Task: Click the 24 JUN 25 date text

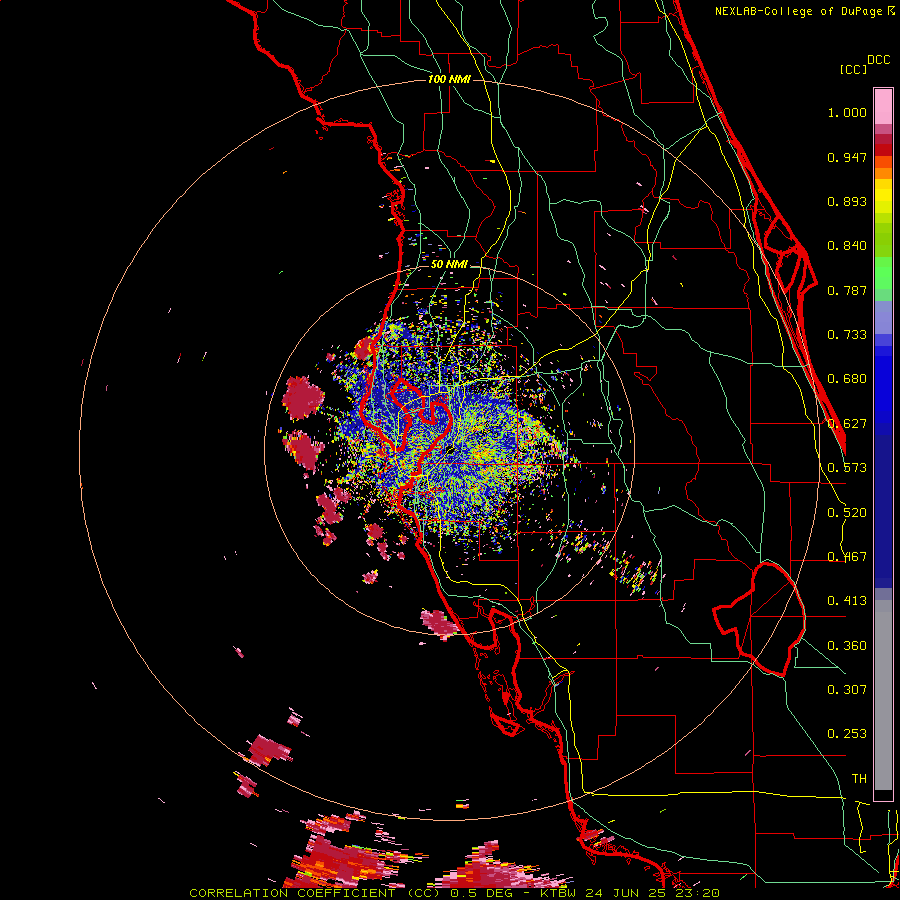Action: [627, 893]
